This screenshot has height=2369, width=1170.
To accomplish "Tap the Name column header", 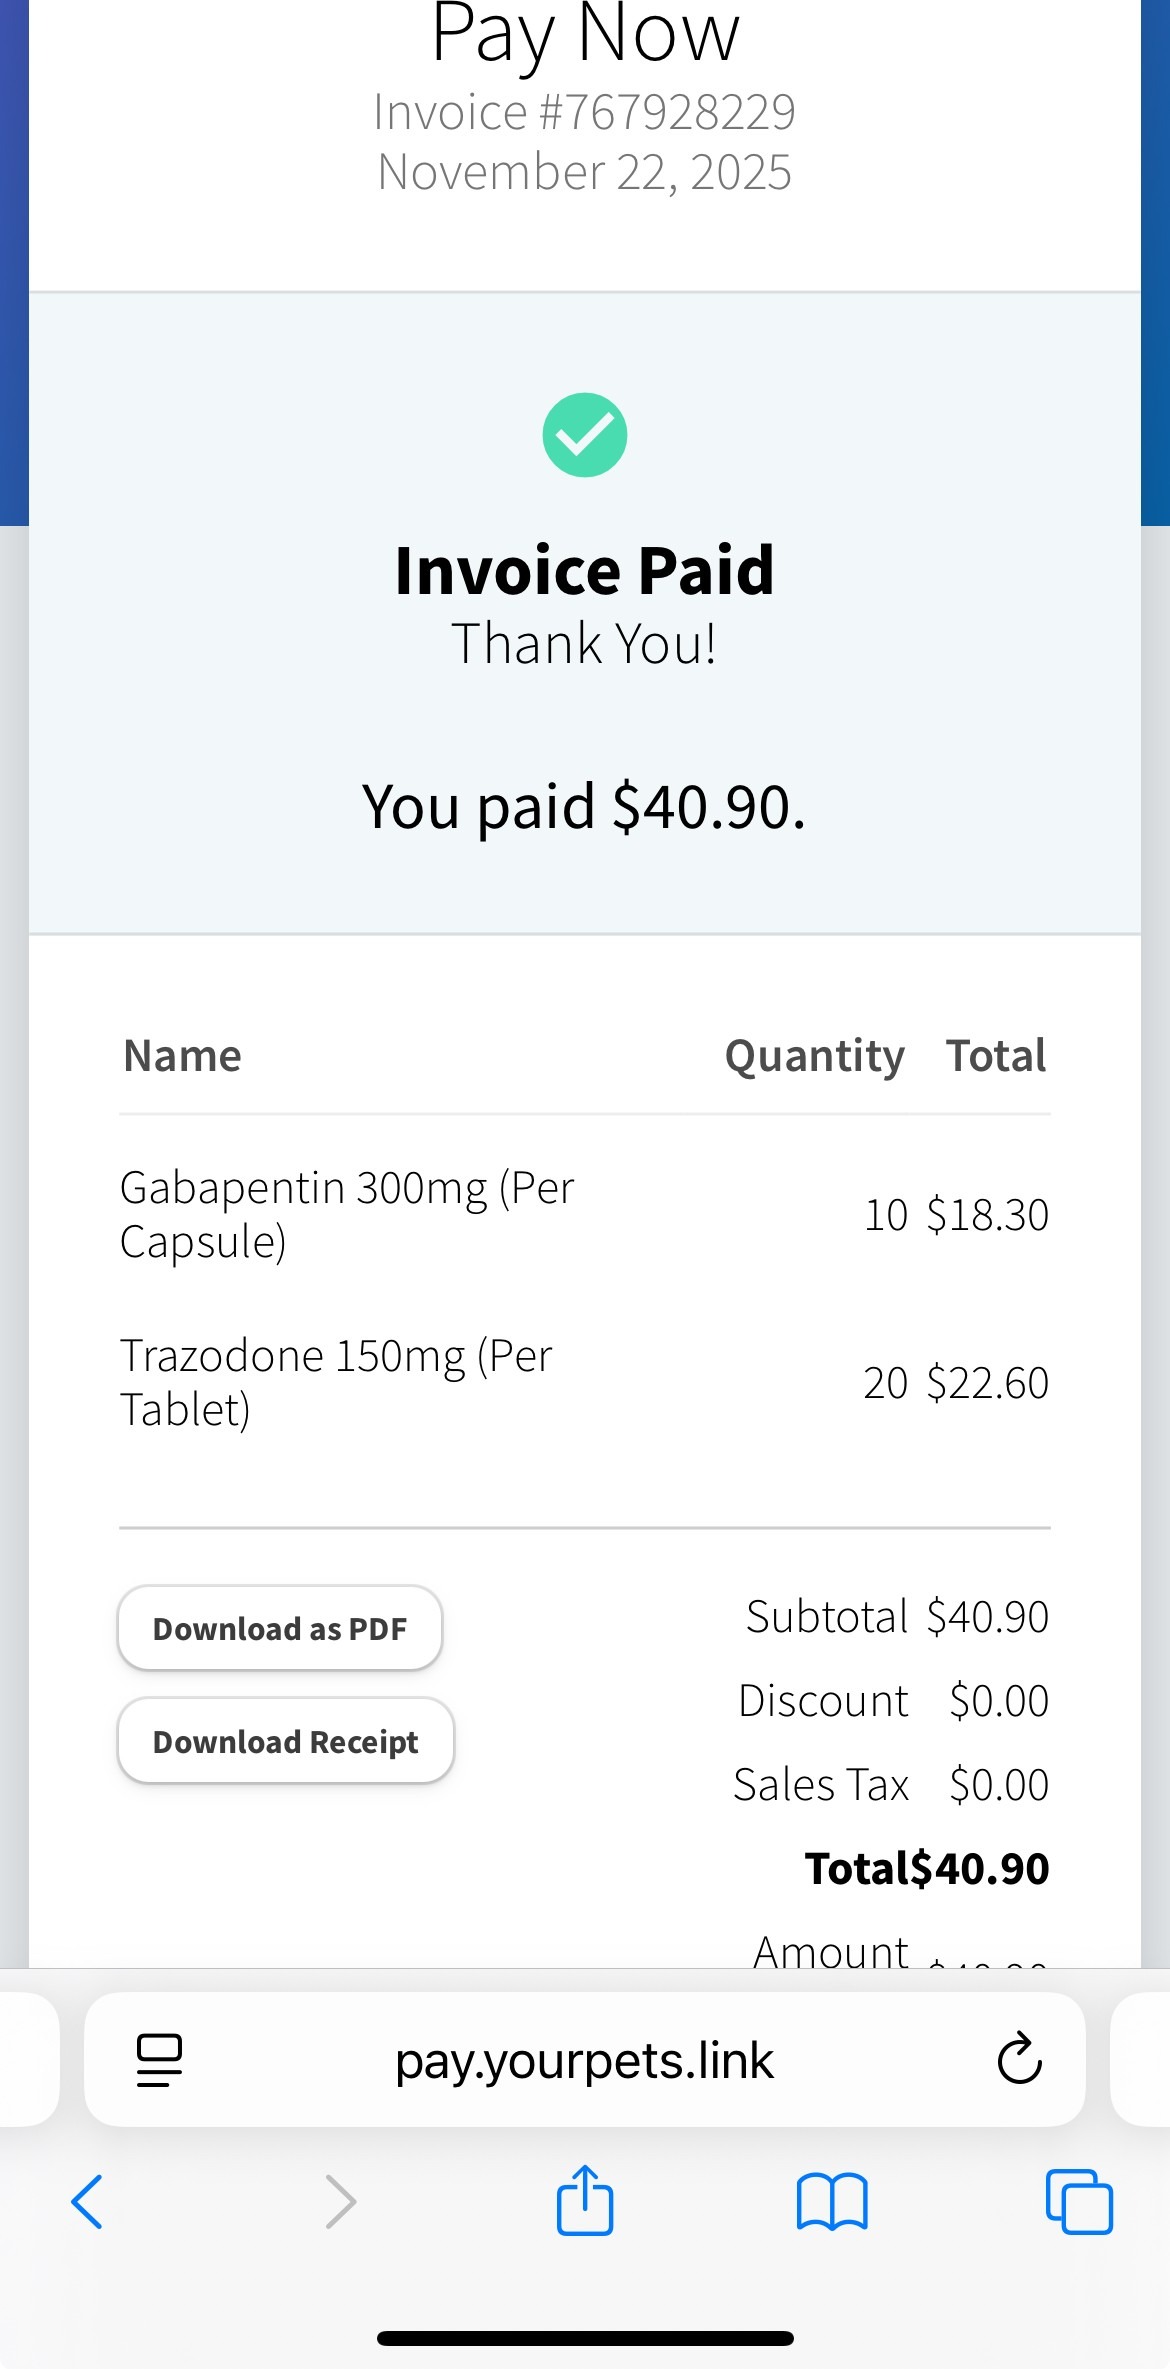I will pos(183,1056).
